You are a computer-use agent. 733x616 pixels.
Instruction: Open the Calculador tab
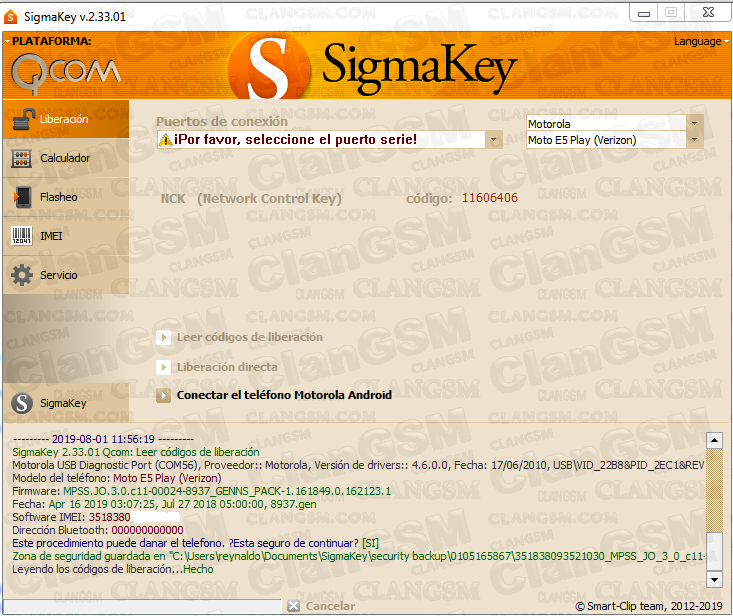pos(65,158)
